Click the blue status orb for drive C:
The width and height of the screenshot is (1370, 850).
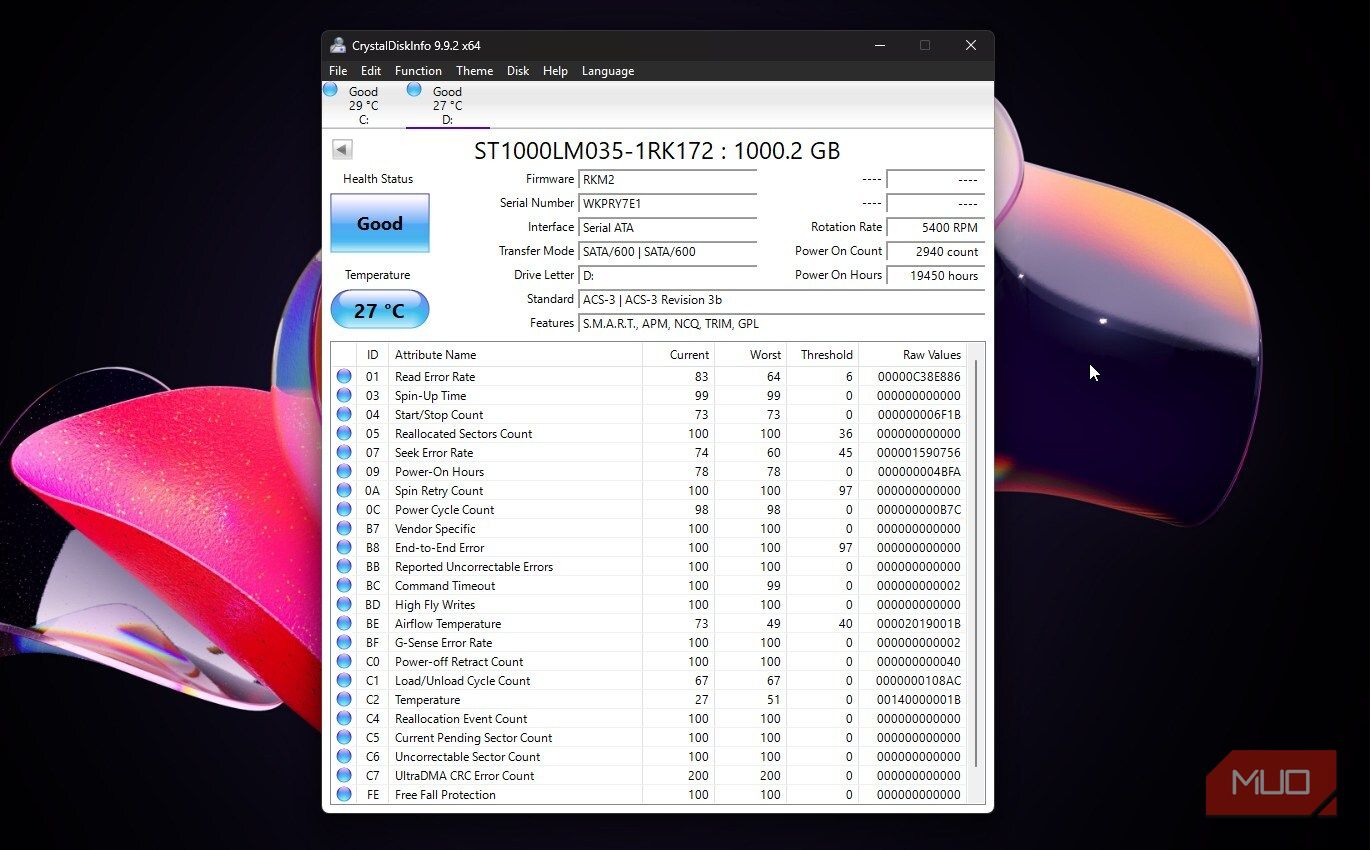[x=330, y=89]
